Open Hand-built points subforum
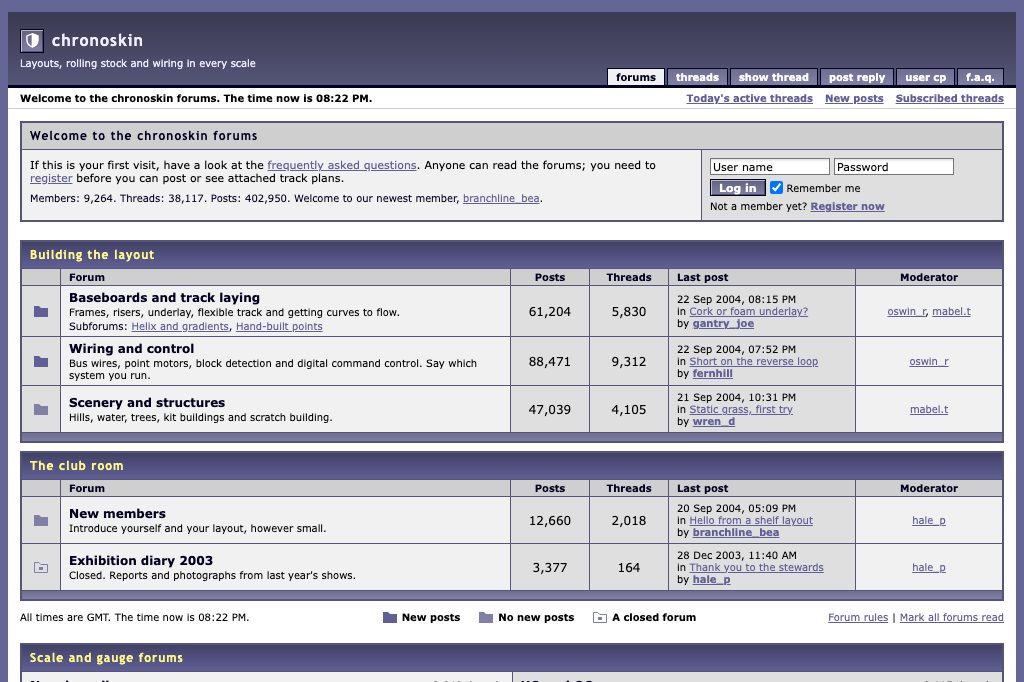The height and width of the screenshot is (682, 1024). (279, 327)
